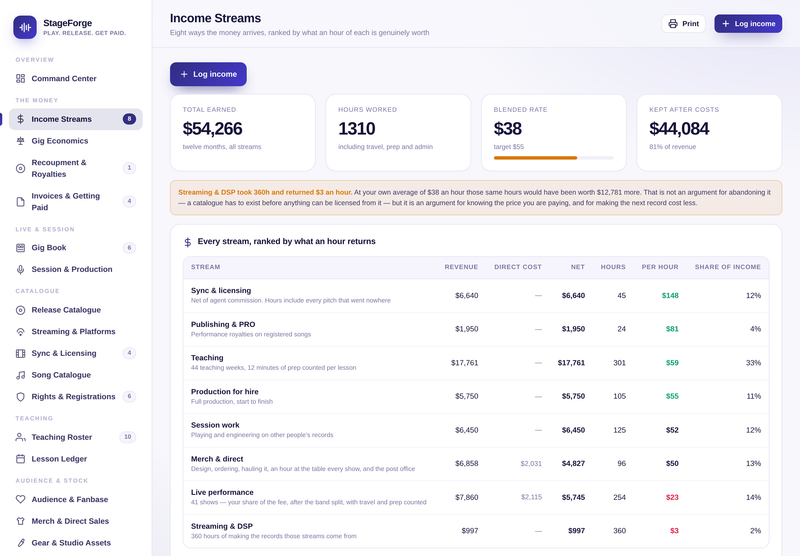Click the Income Streams dollar icon in sidebar
The width and height of the screenshot is (800, 556).
point(20,119)
